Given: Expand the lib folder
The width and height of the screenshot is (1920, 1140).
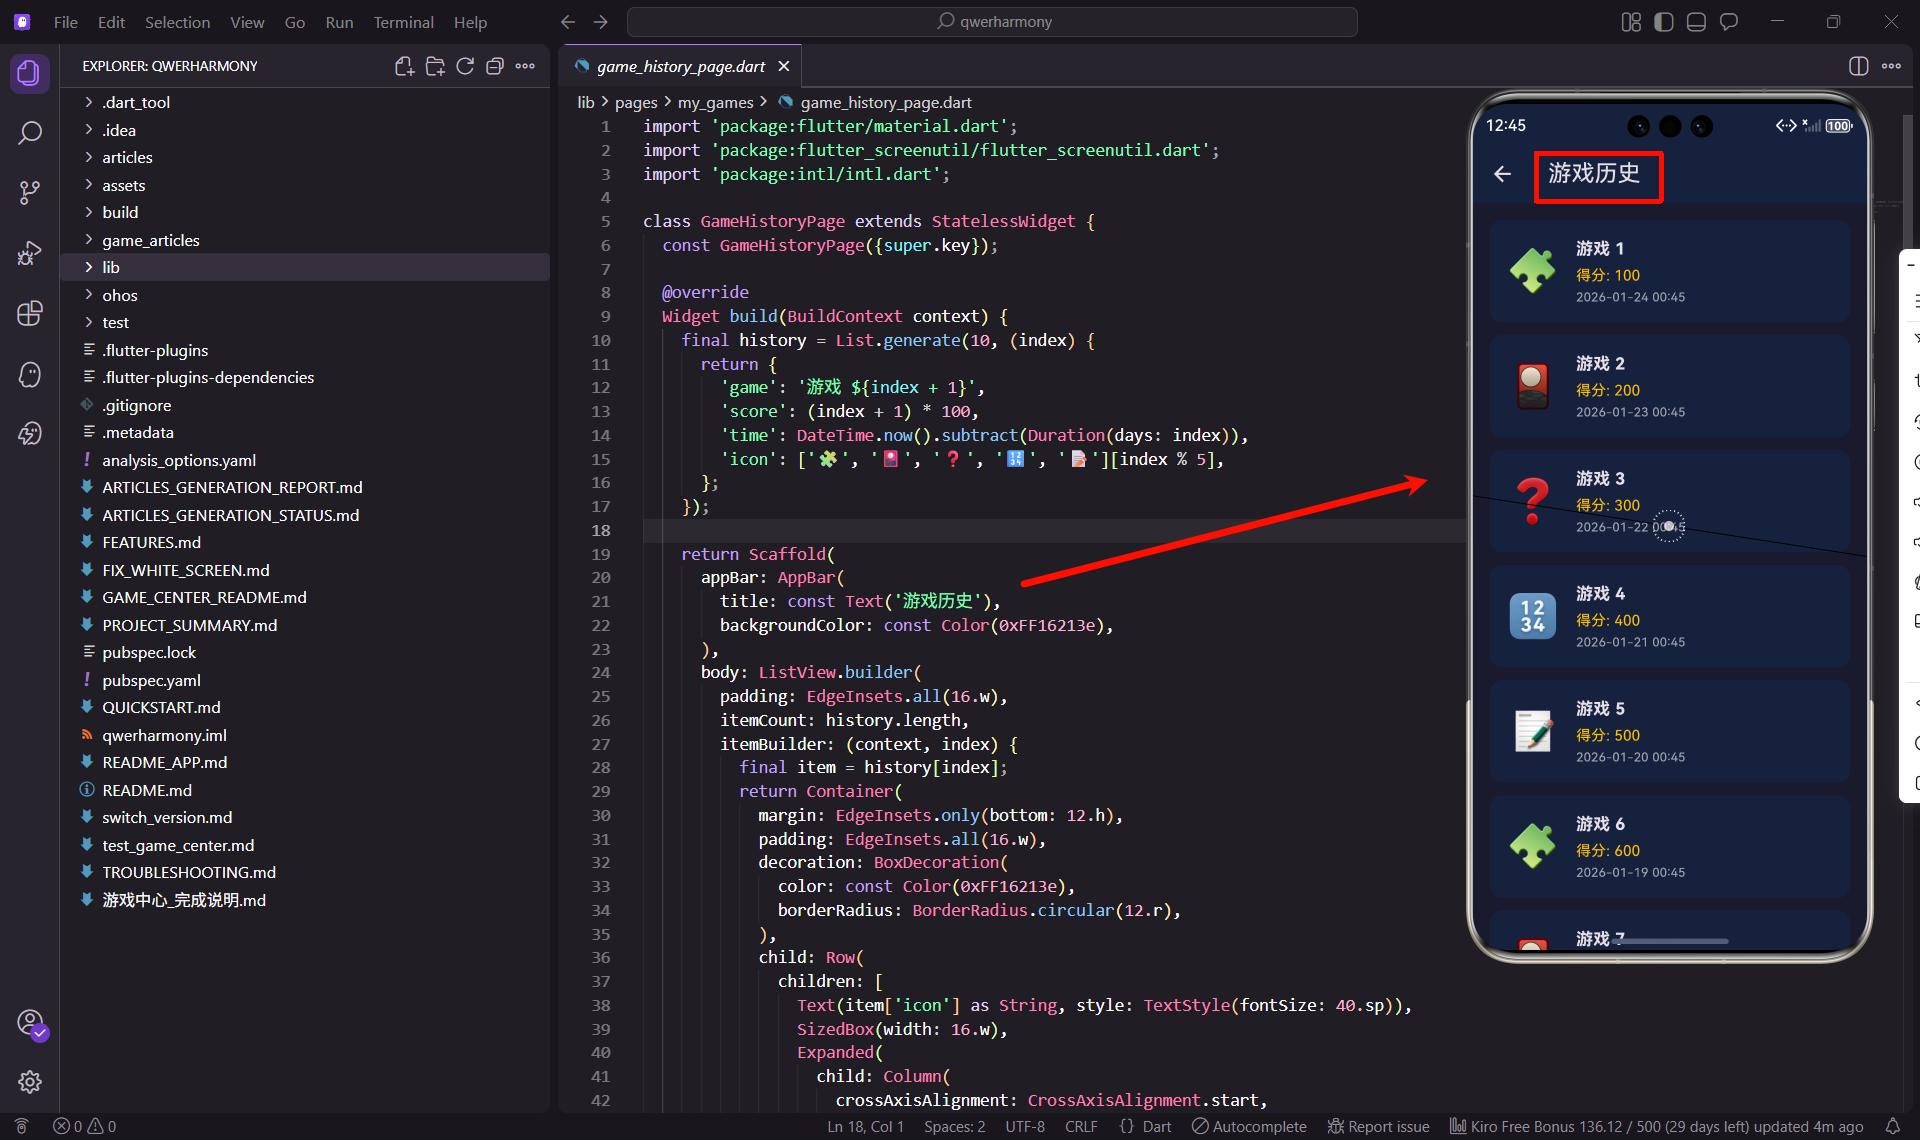Looking at the screenshot, I should [111, 267].
